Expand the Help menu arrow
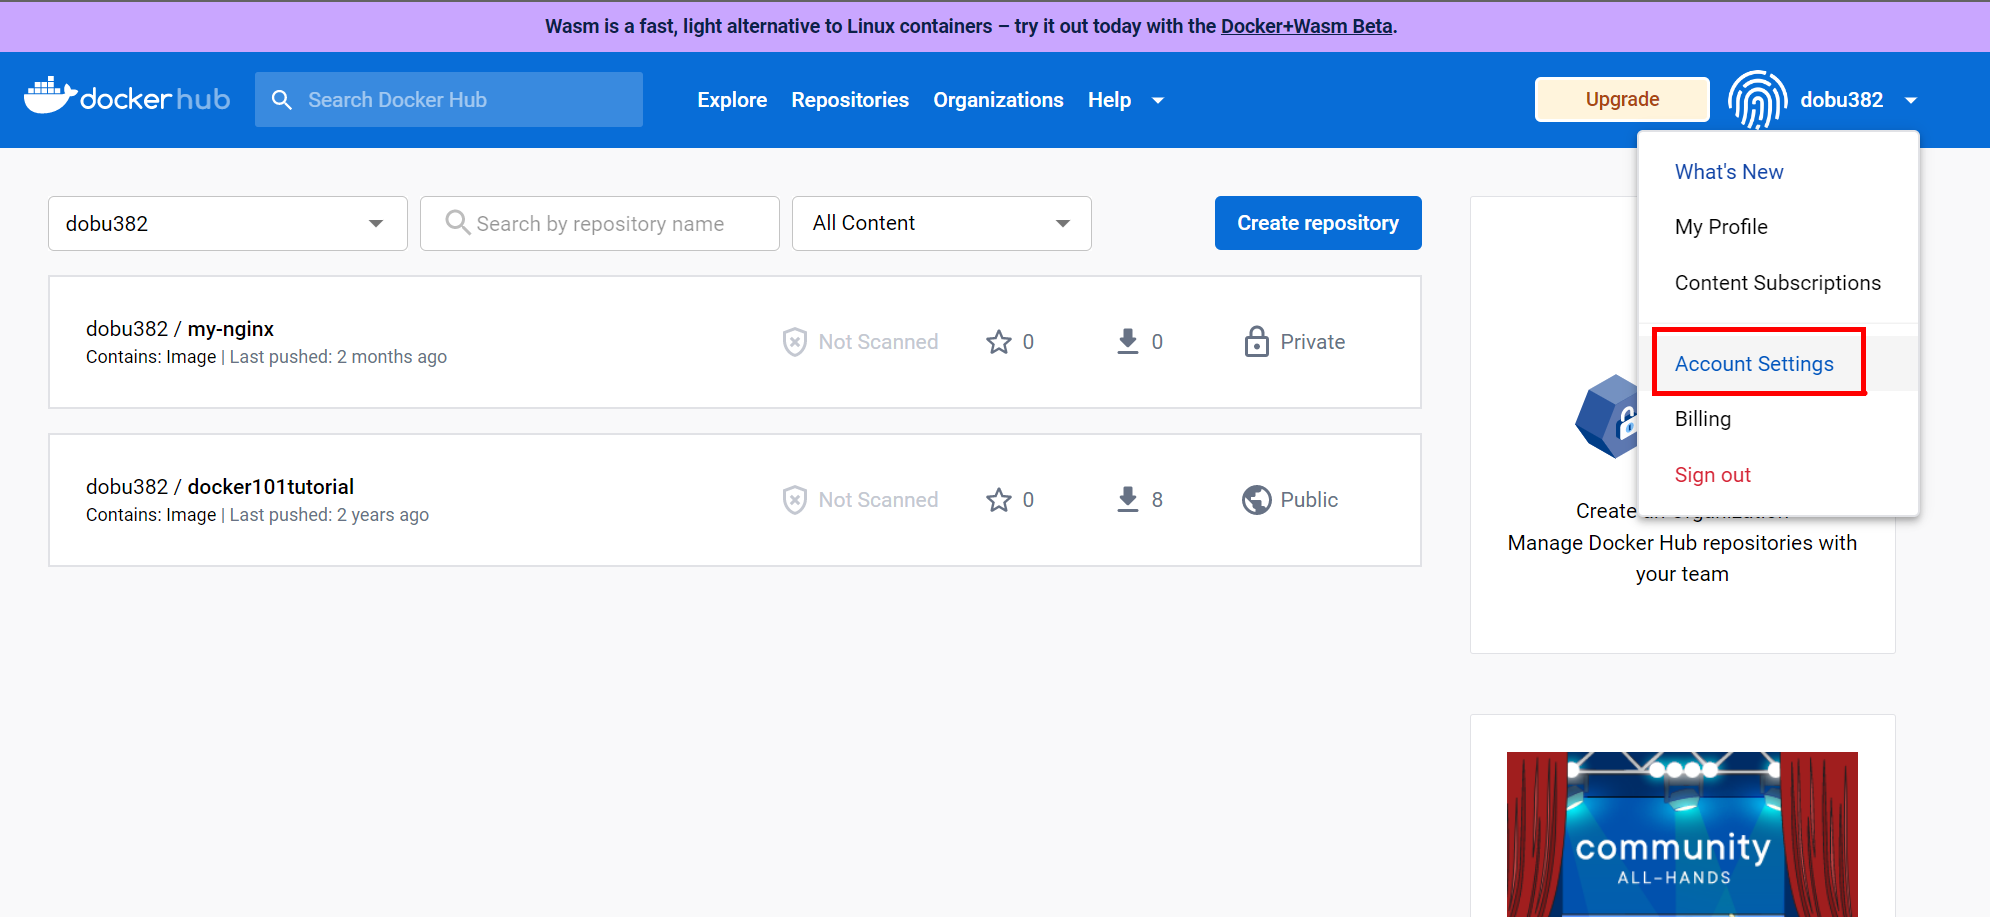Image resolution: width=1990 pixels, height=917 pixels. click(1158, 100)
